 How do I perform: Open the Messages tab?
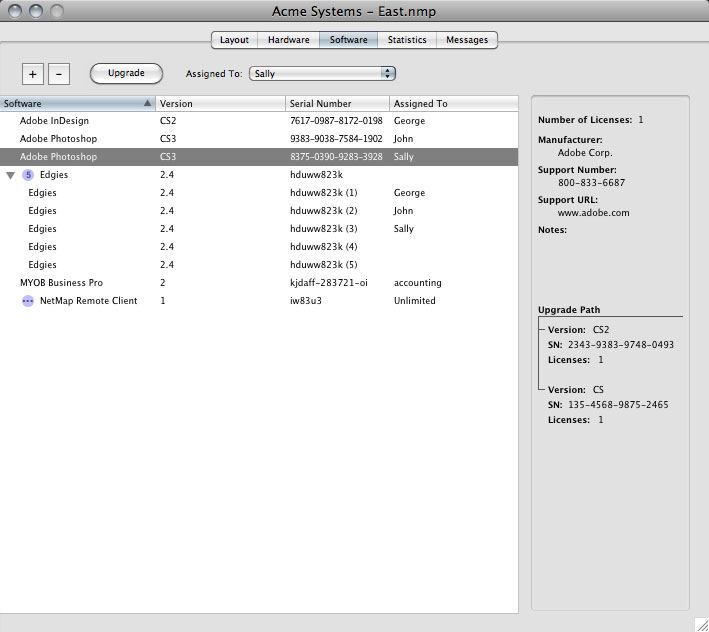[x=467, y=40]
